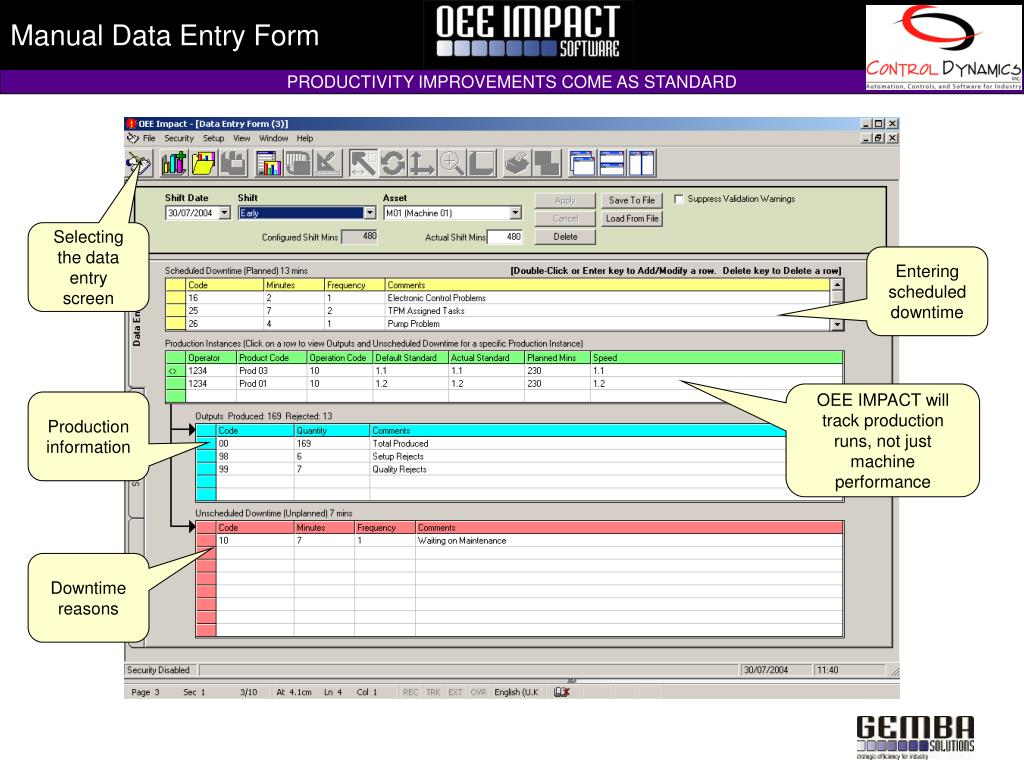Screen dimensions: 1024x768
Task: Click Outputs Quantity column header
Action: (x=332, y=431)
